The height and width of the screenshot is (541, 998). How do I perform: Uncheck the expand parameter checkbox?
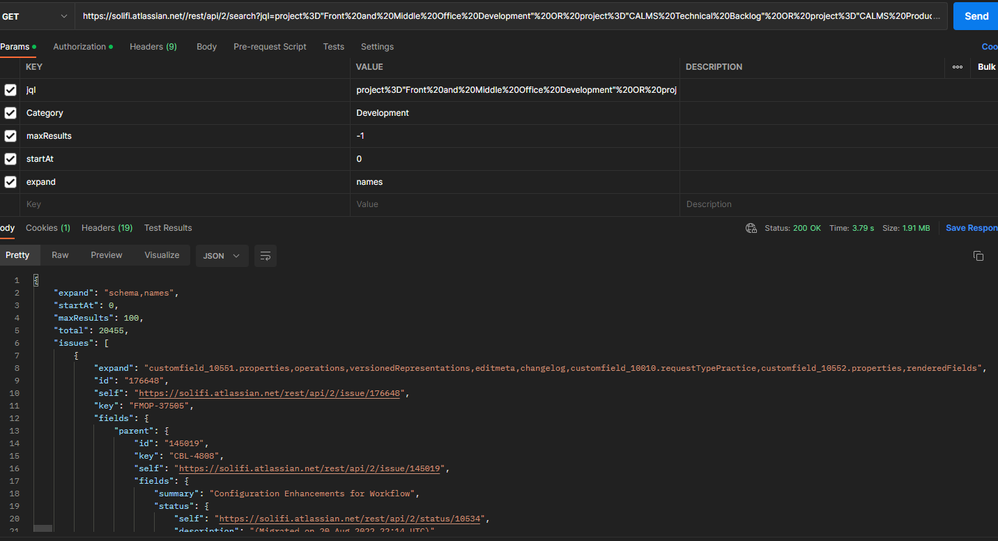10,181
